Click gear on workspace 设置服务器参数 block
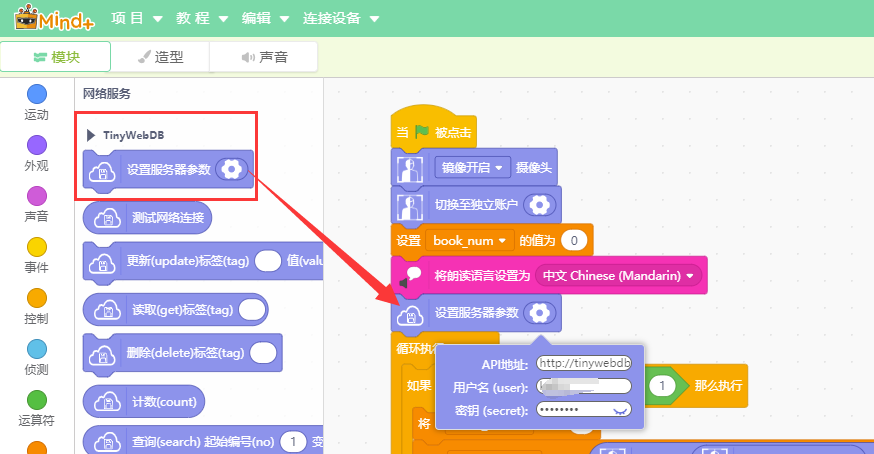 pos(540,313)
